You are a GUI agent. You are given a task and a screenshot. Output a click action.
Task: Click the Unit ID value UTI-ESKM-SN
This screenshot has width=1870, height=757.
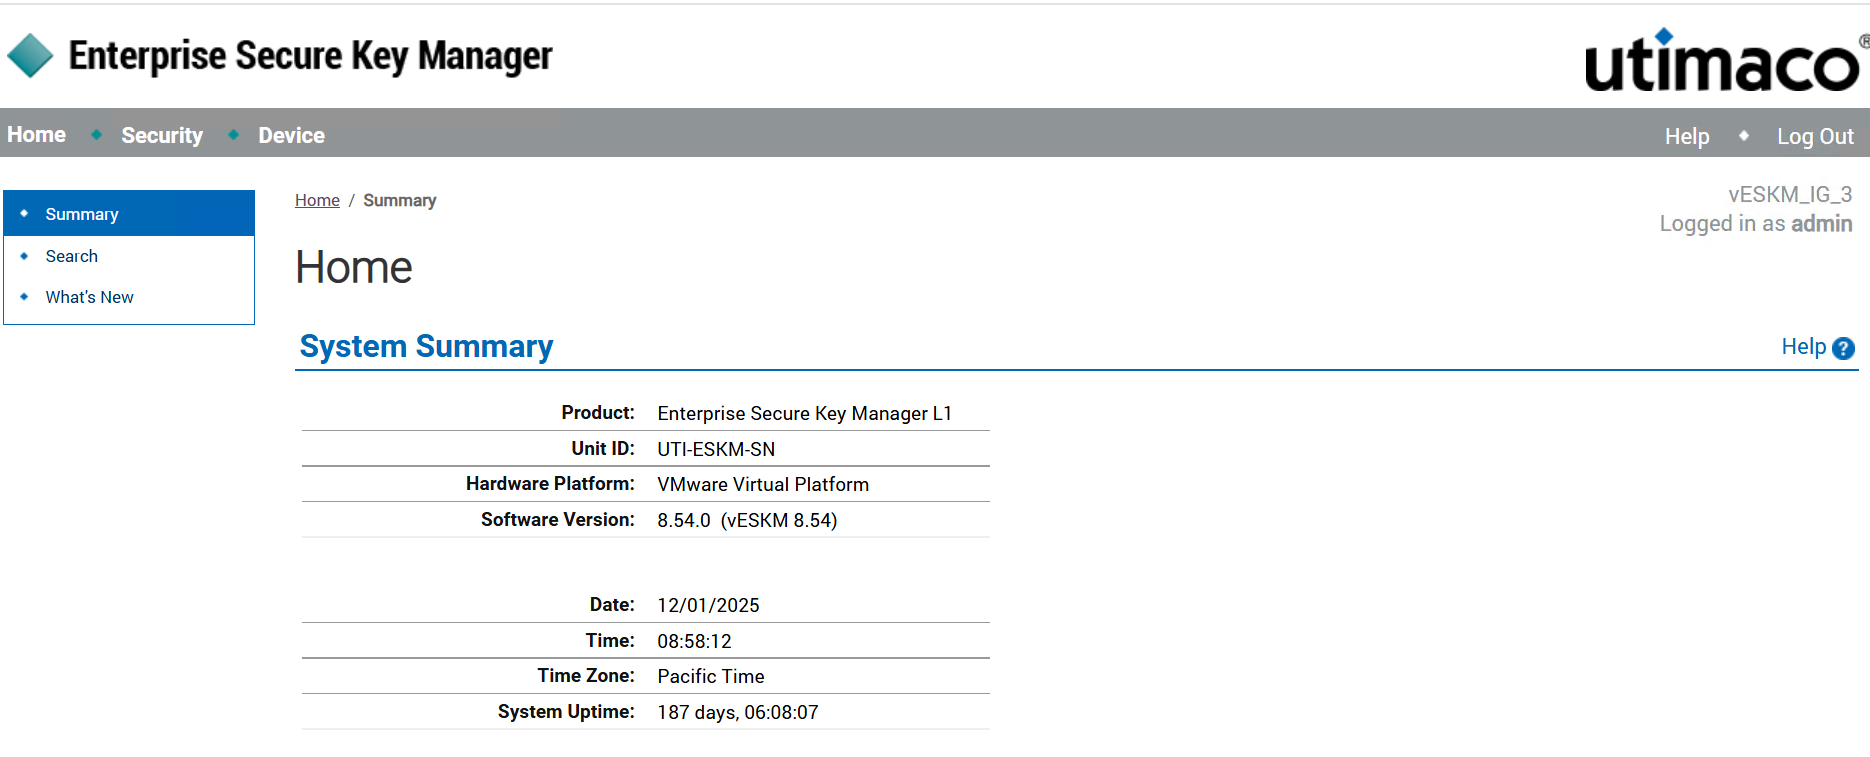coord(716,449)
